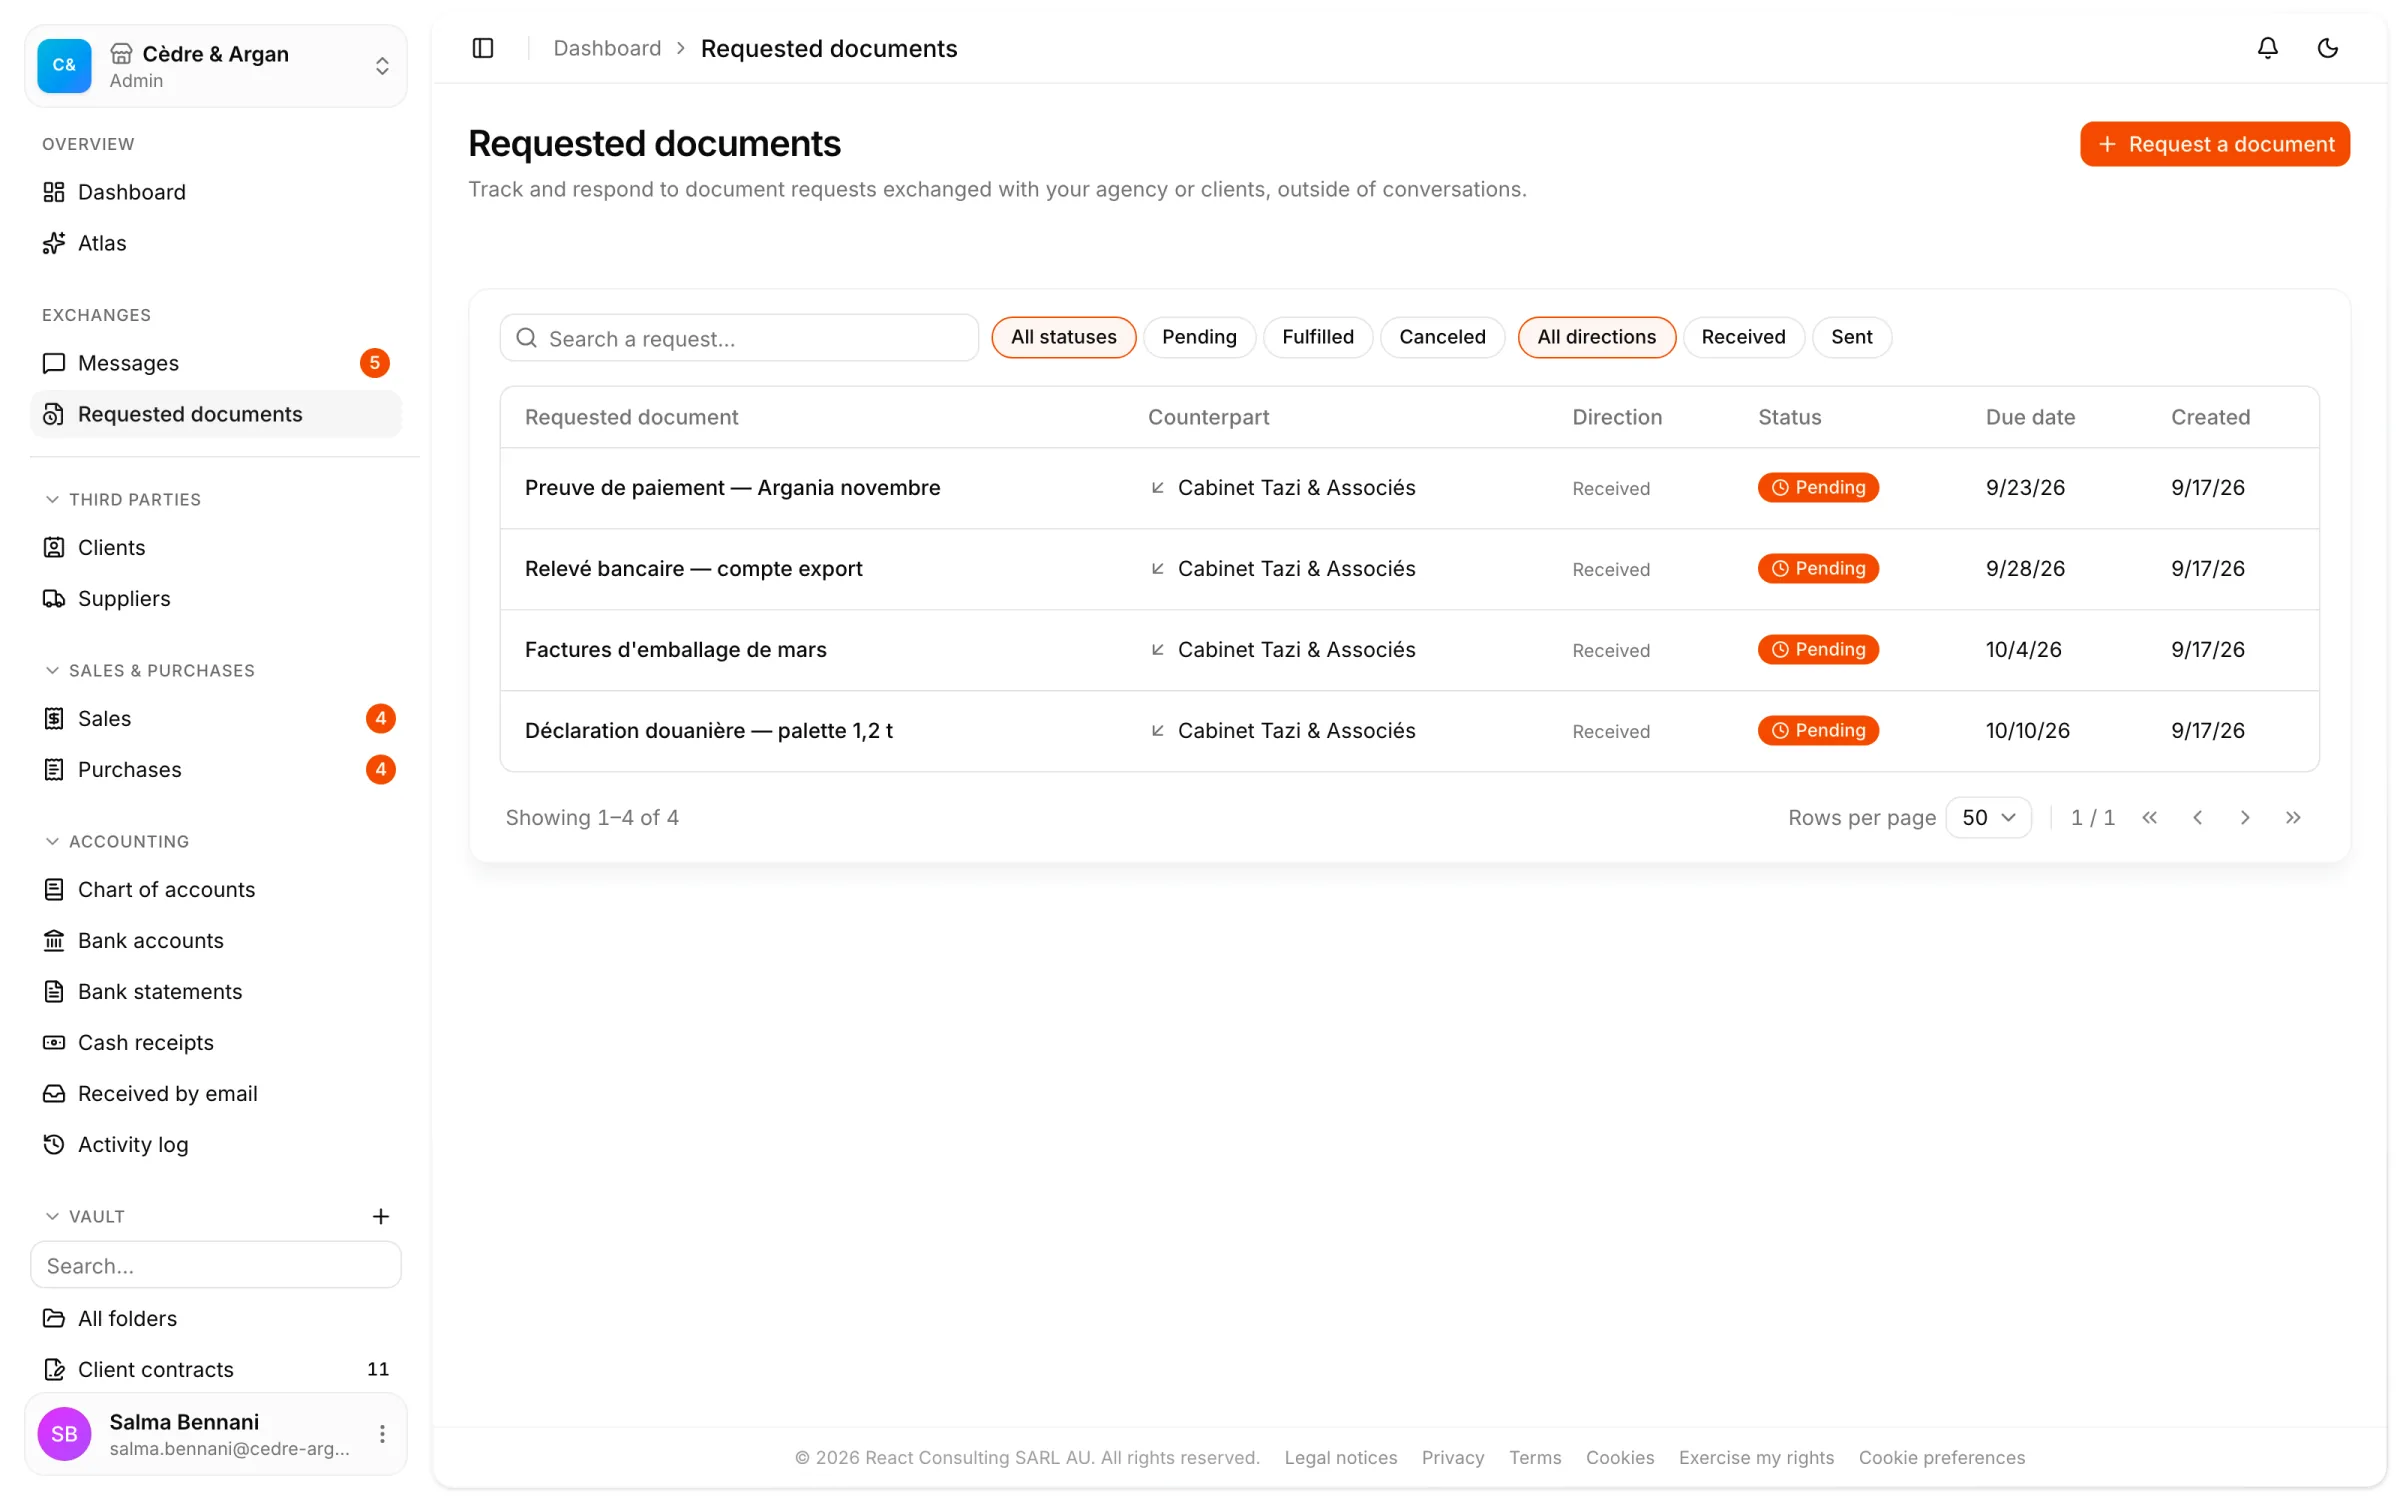The image size is (2400, 1500).
Task: Toggle the sidebar panel icon
Action: tap(483, 48)
